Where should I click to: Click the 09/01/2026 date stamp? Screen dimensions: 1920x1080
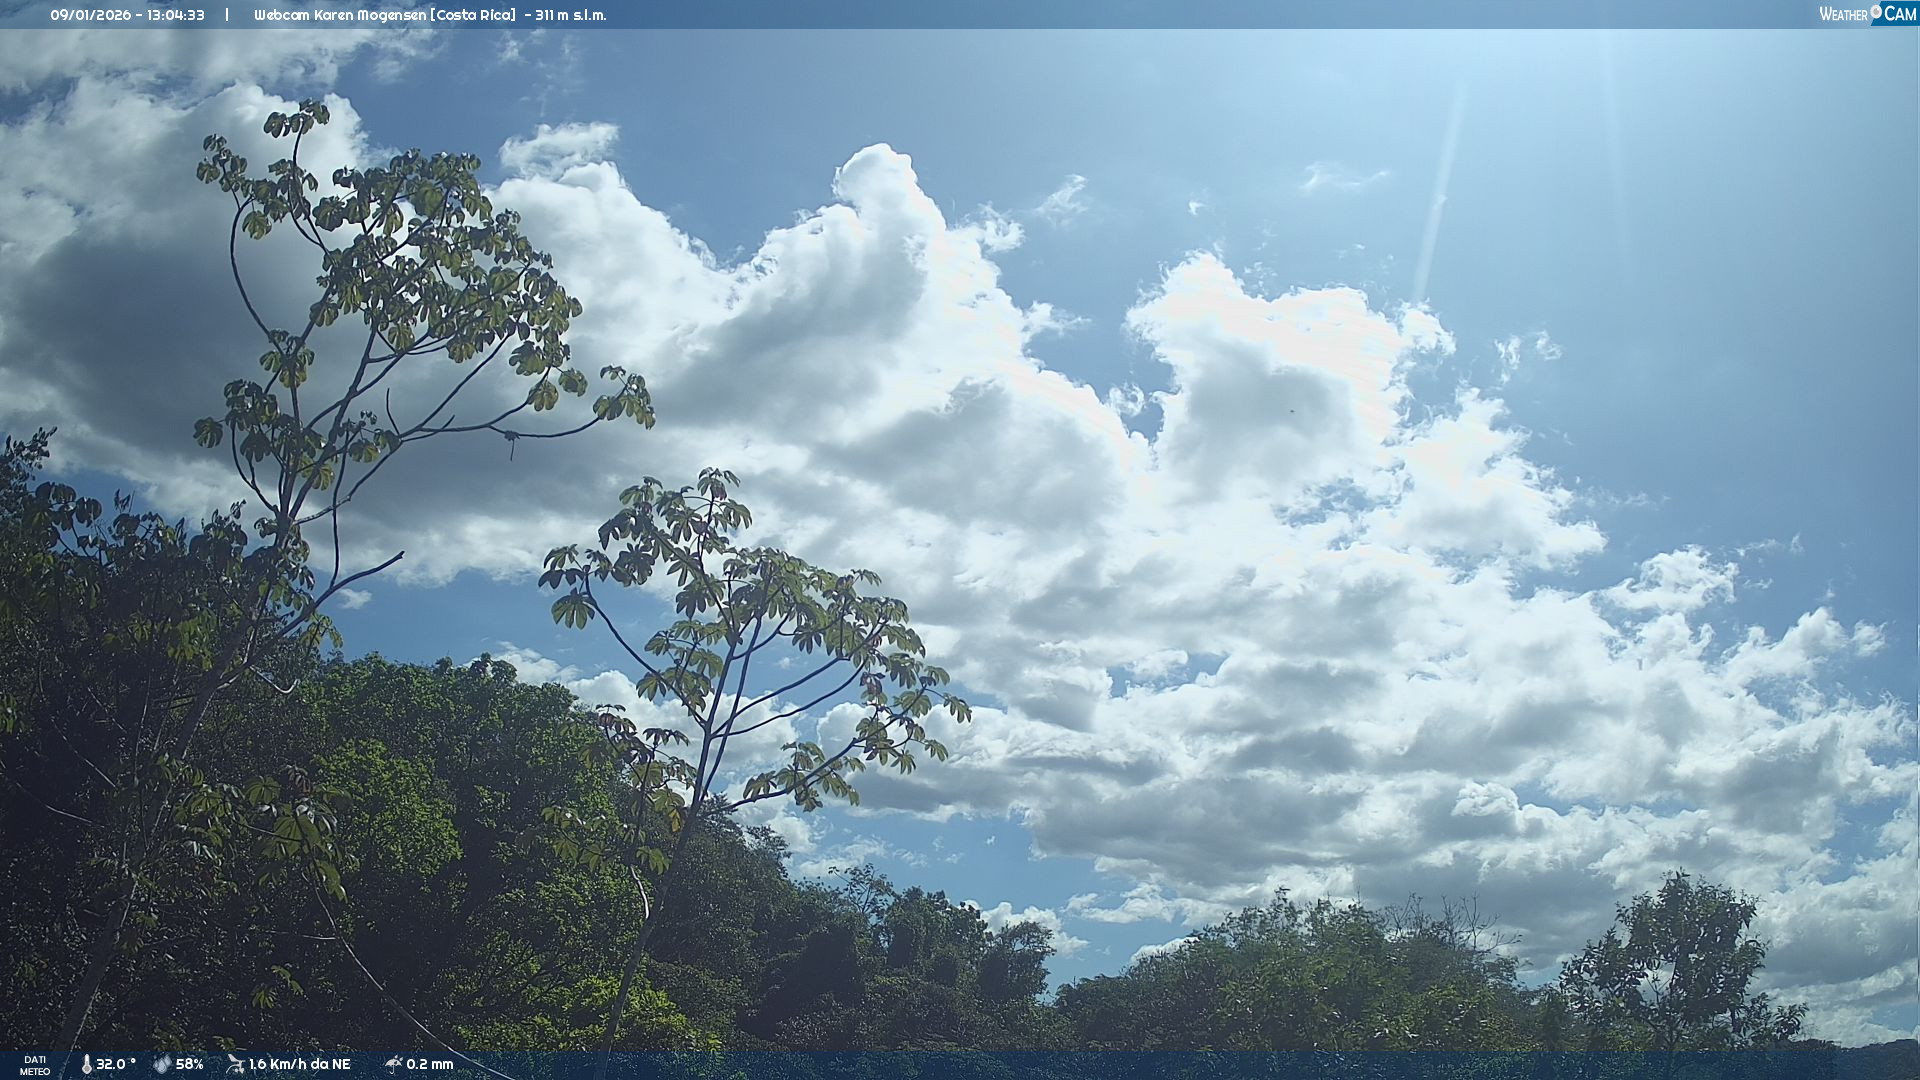pyautogui.click(x=90, y=15)
